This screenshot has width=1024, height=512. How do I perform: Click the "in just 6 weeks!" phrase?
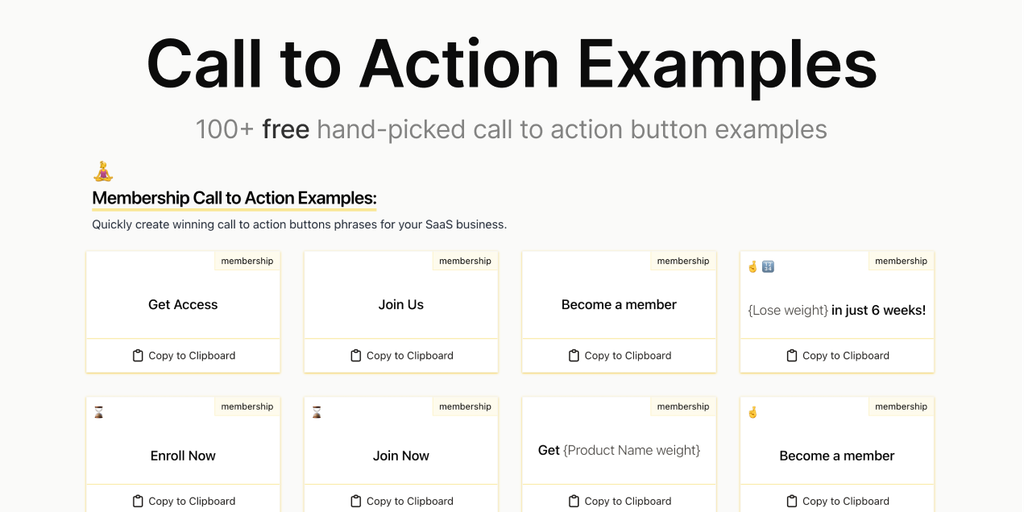pos(879,310)
